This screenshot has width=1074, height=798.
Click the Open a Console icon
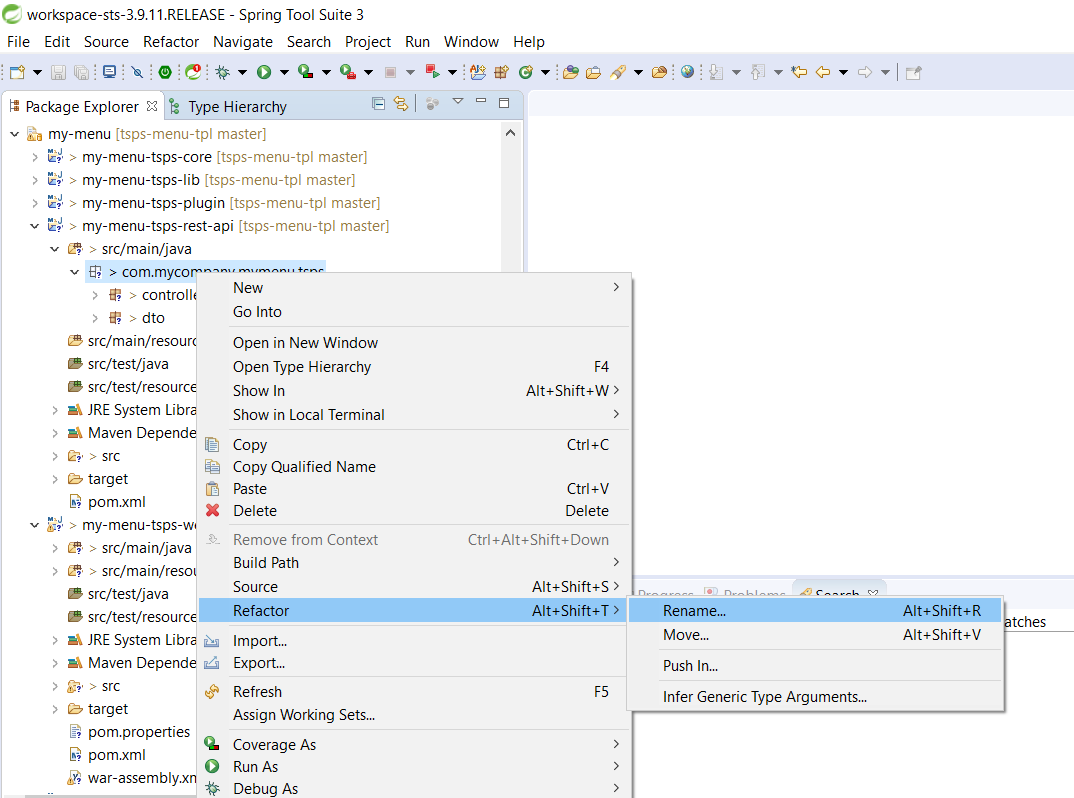tap(109, 72)
